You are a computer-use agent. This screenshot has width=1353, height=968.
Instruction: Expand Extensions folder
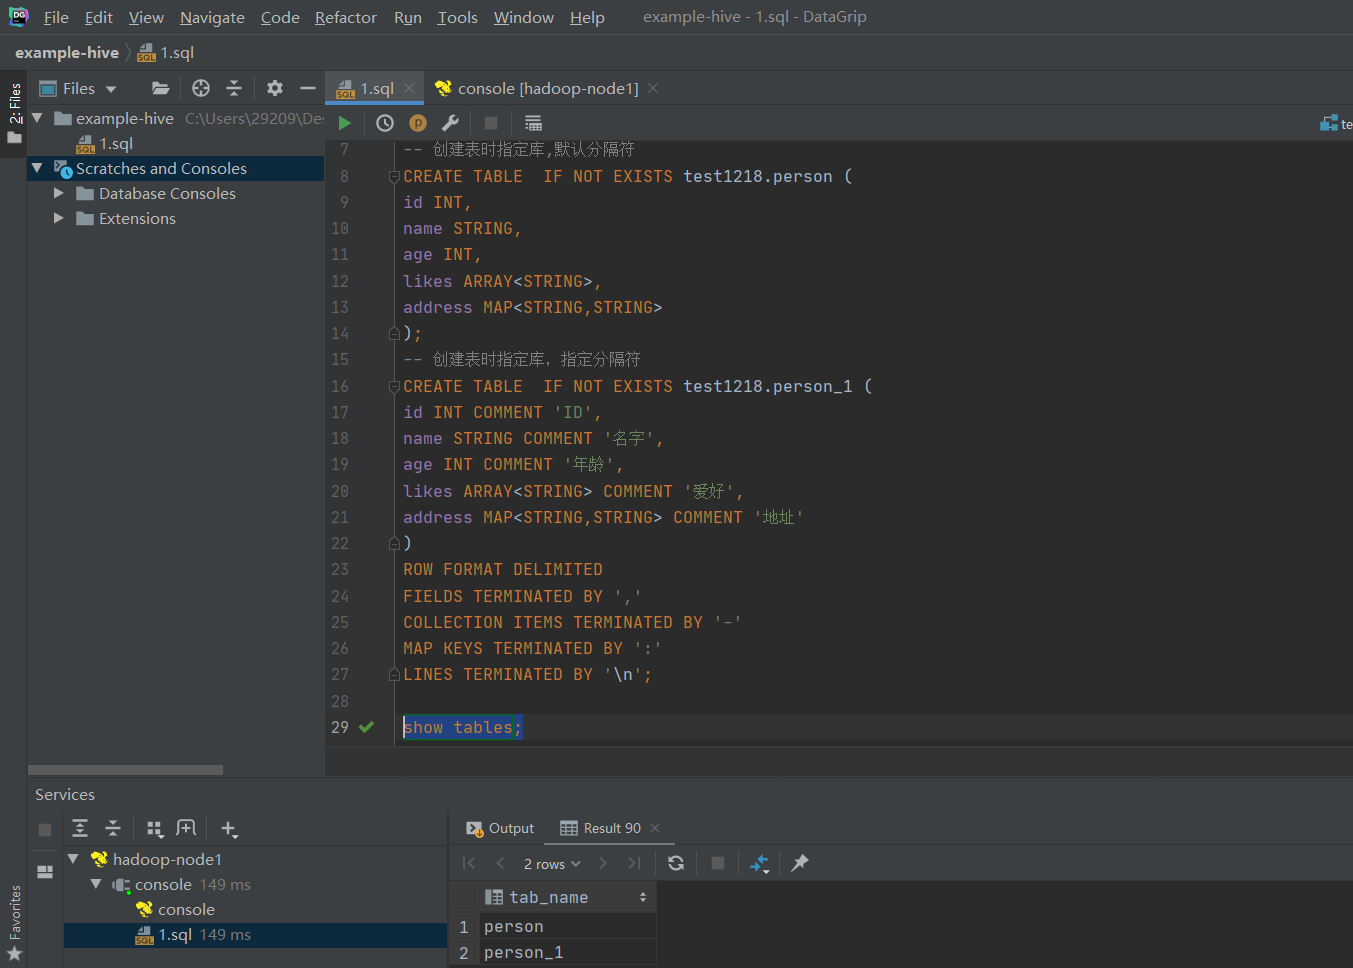58,218
